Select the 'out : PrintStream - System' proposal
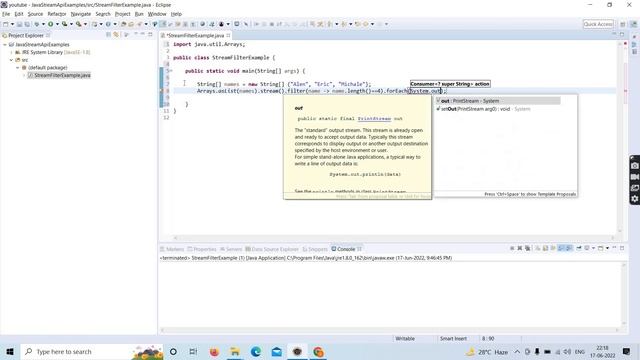Screen dimensions: 640x360 coord(498,101)
